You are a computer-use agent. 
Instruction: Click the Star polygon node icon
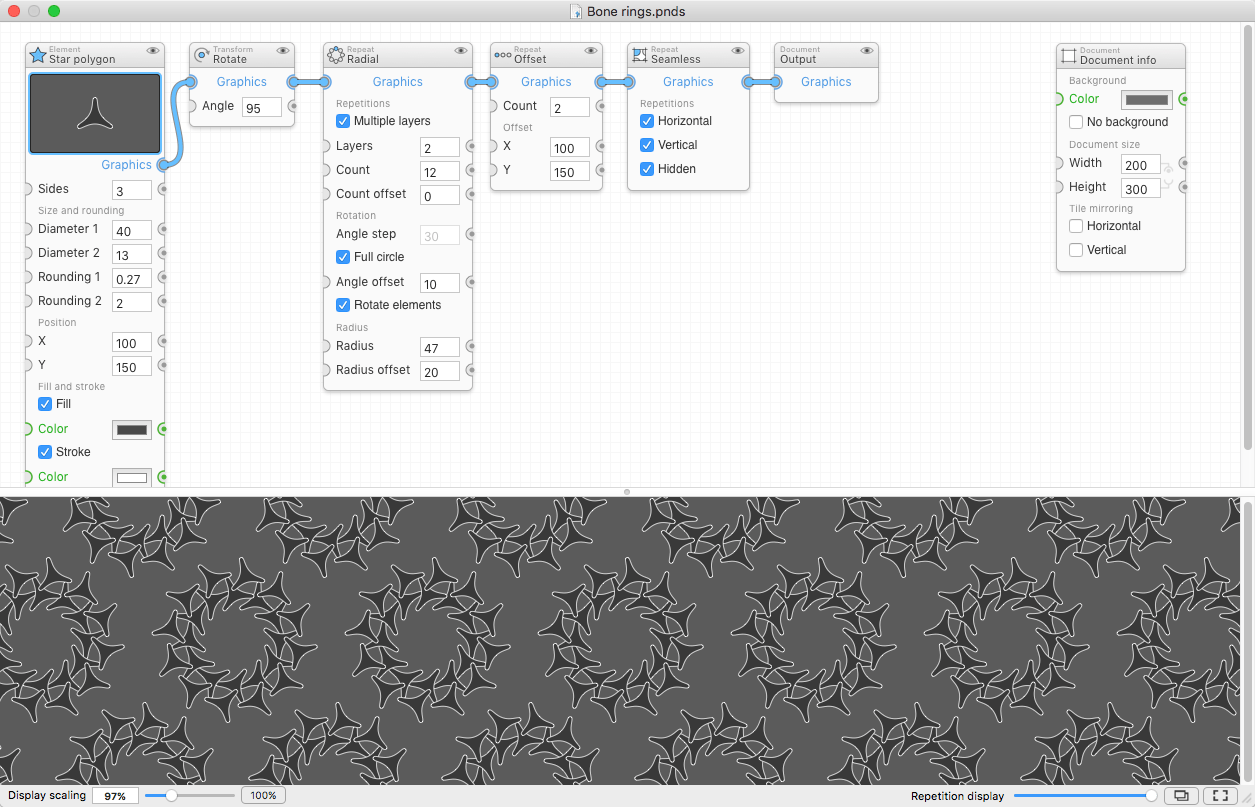pos(38,55)
